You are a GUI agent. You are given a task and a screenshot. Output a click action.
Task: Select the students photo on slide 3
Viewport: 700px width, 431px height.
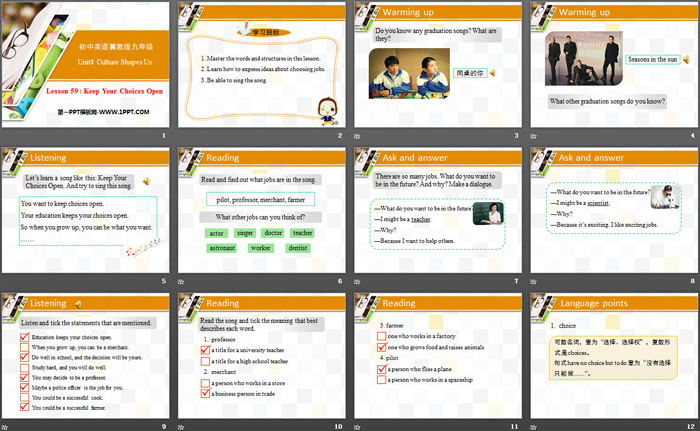click(408, 73)
